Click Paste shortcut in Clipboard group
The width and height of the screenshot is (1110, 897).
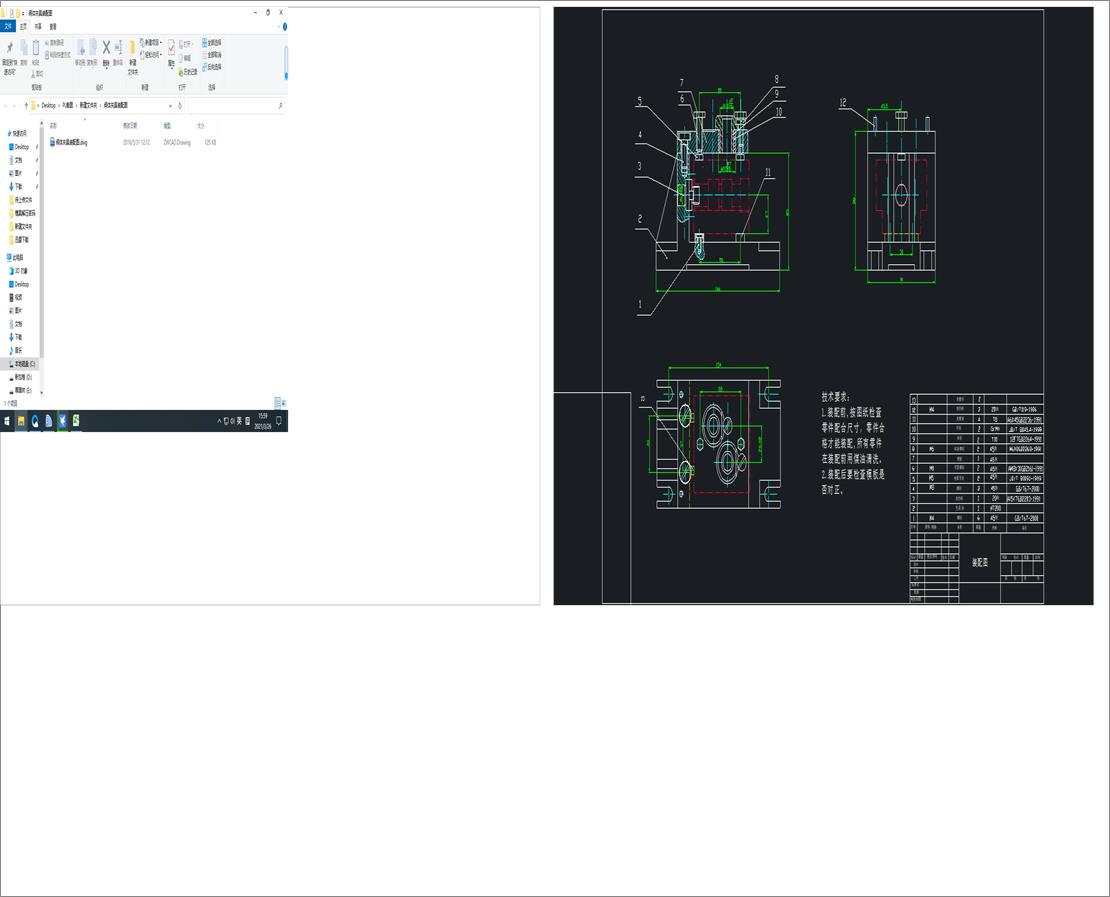click(57, 55)
